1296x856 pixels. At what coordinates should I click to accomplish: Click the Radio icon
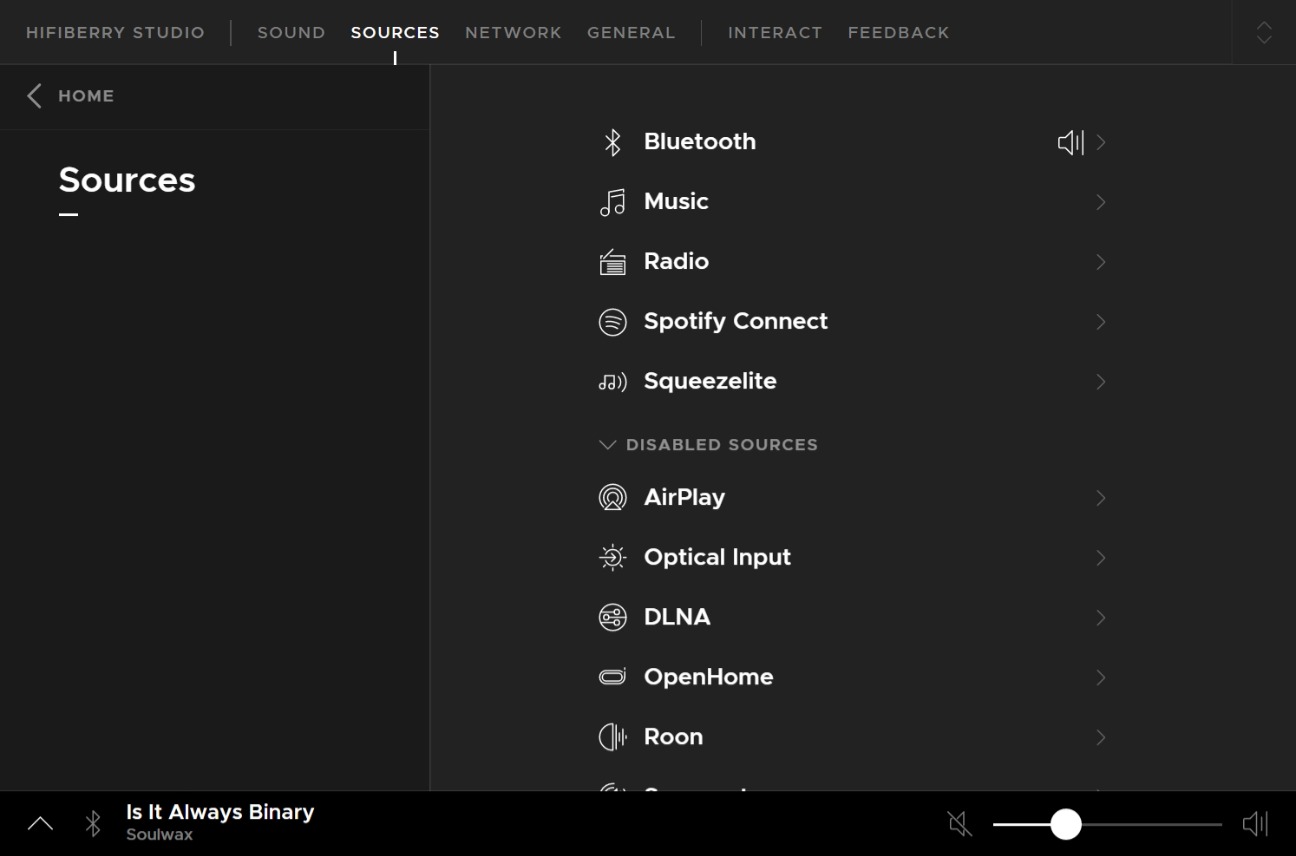612,262
